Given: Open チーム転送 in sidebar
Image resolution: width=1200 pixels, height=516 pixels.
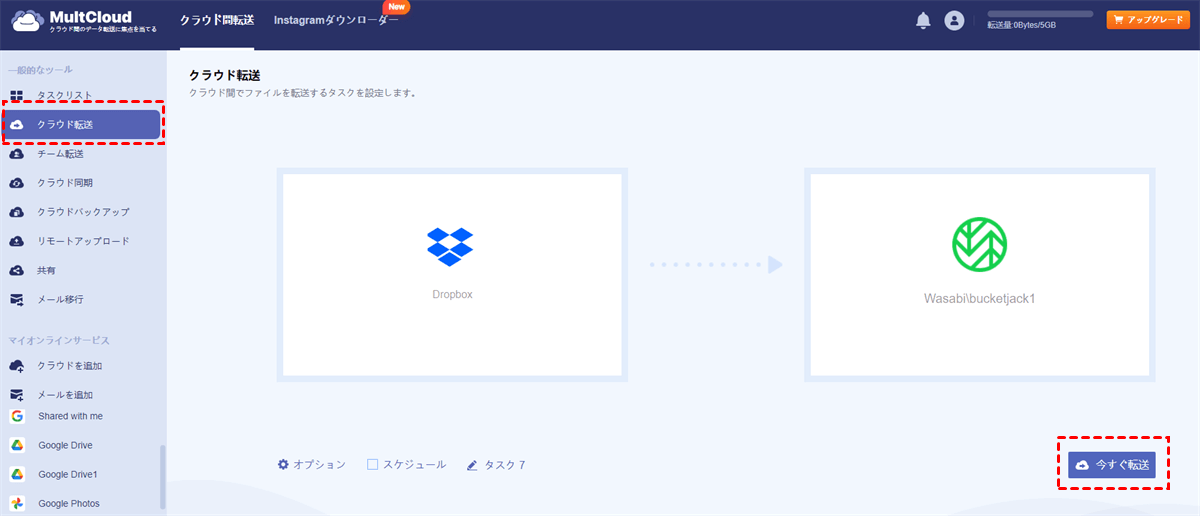Looking at the screenshot, I should (x=60, y=154).
